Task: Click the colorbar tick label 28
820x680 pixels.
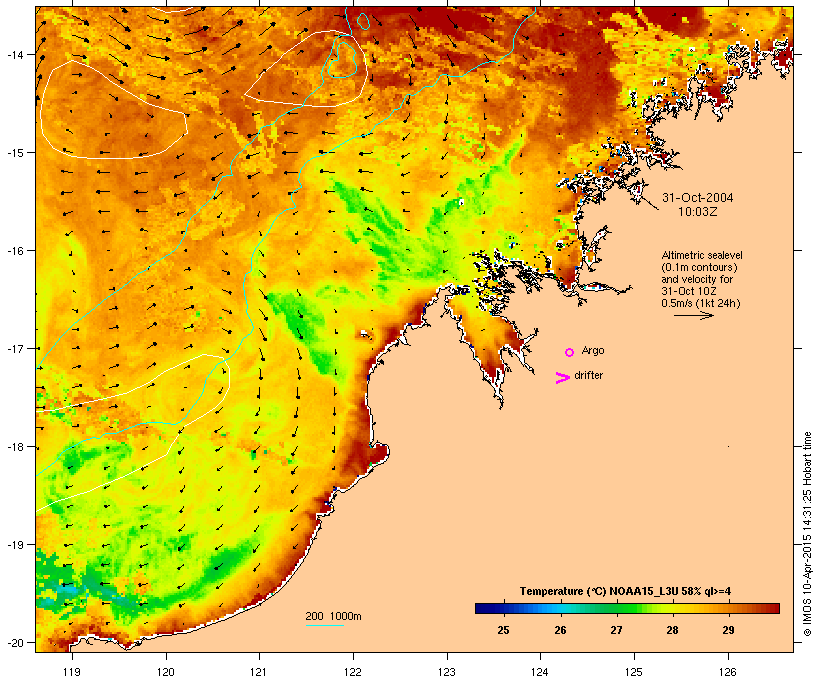Action: pos(673,630)
